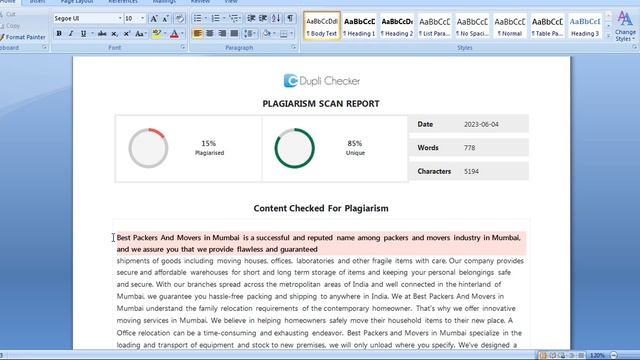Viewport: 640px width, 360px height.
Task: Sort the selected text alphabetically
Action: [x=276, y=18]
